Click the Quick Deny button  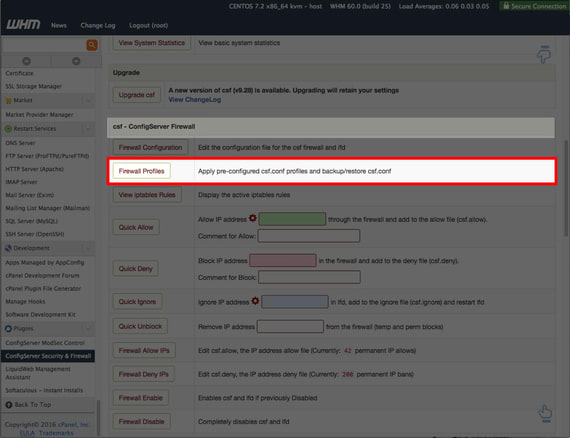click(135, 269)
